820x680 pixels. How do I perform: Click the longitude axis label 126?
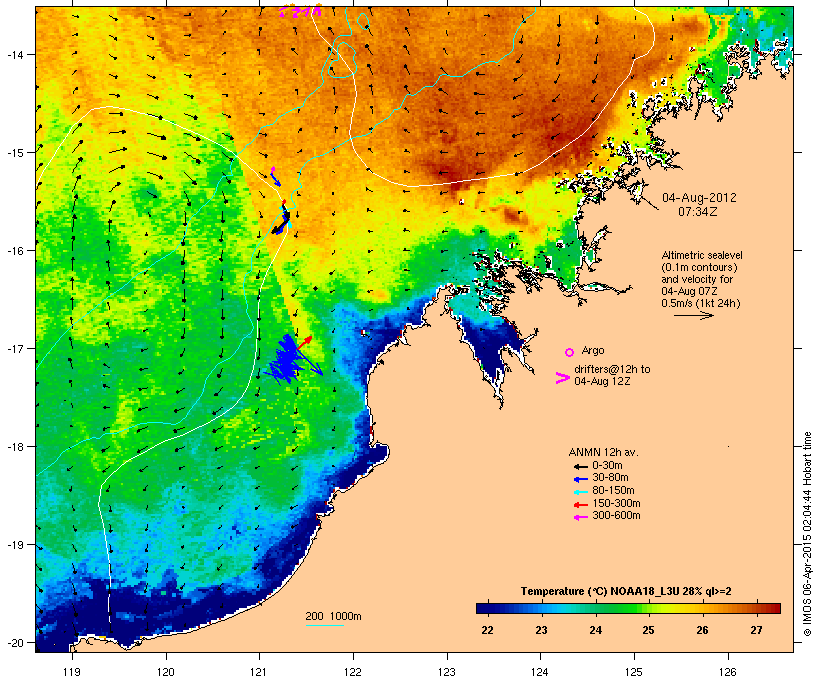[727, 672]
